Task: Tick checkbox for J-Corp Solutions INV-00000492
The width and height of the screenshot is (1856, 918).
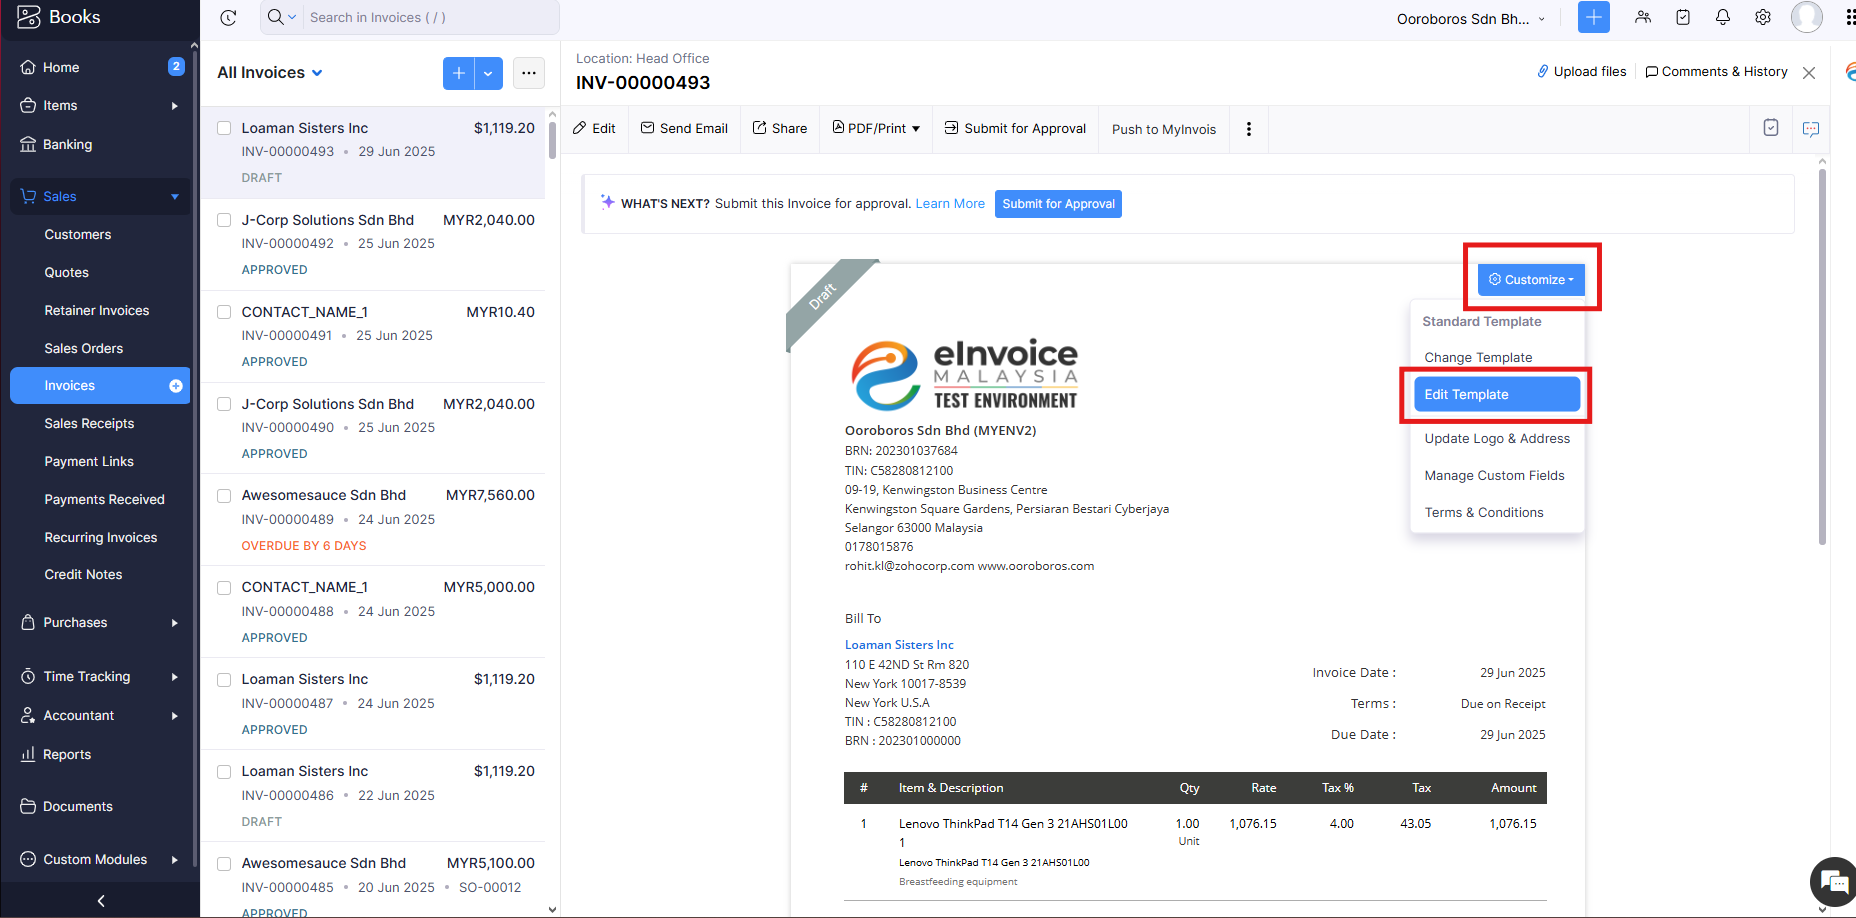Action: 224,220
